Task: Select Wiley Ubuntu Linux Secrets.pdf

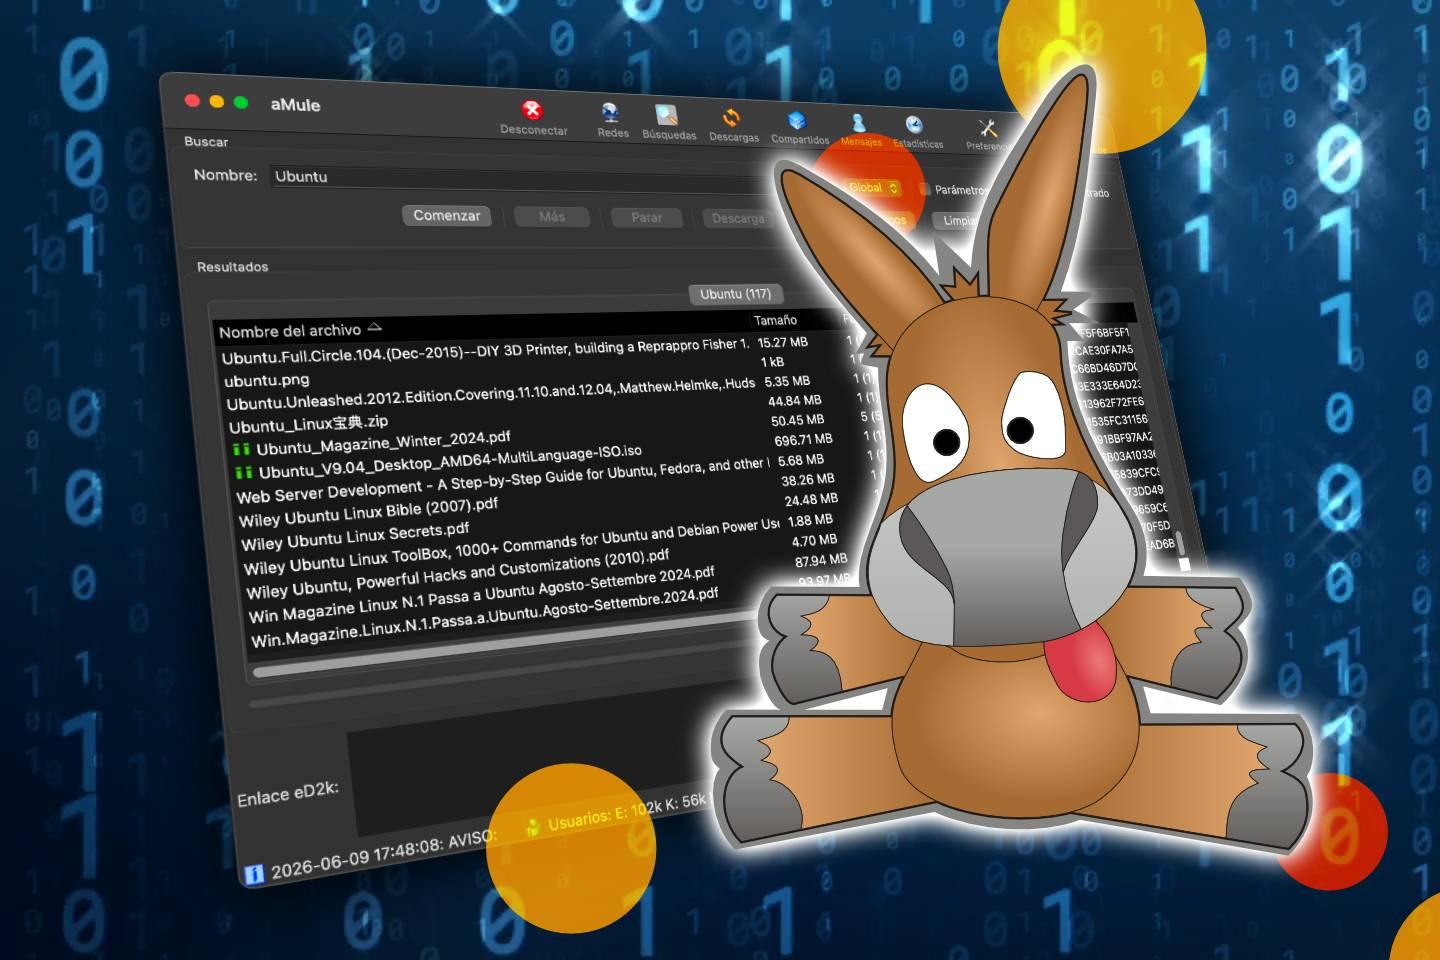Action: pyautogui.click(x=355, y=537)
